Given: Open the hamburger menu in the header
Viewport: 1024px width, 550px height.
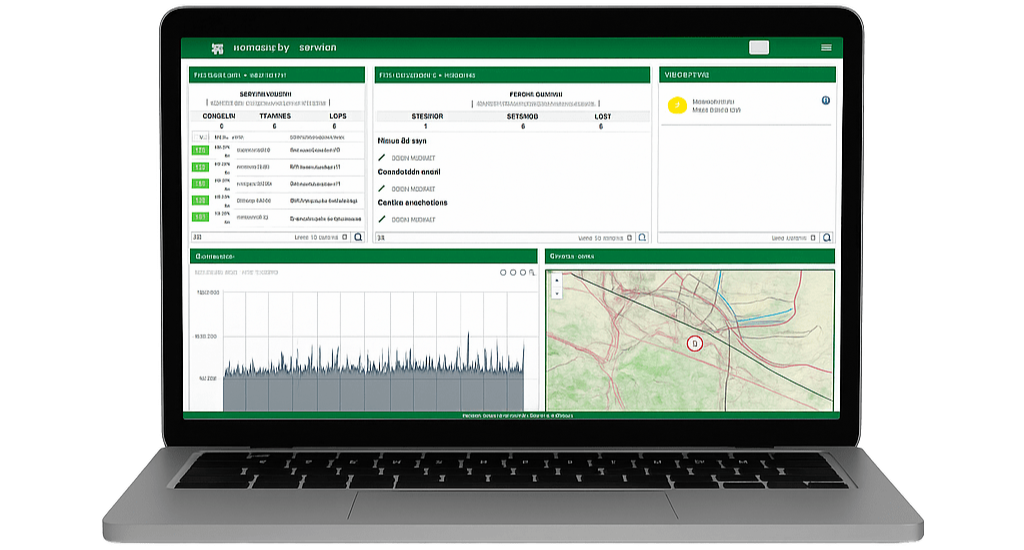Looking at the screenshot, I should pos(826,48).
